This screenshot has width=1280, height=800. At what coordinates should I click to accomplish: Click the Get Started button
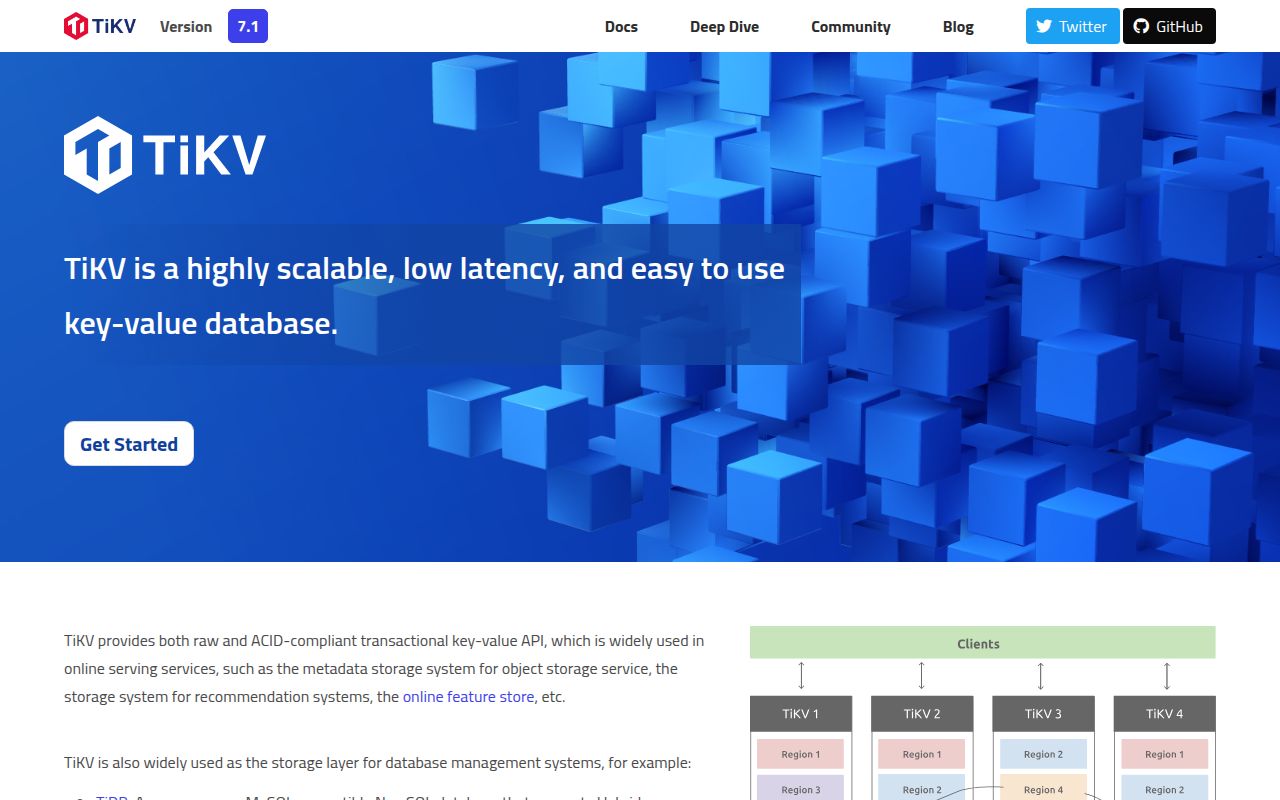129,444
